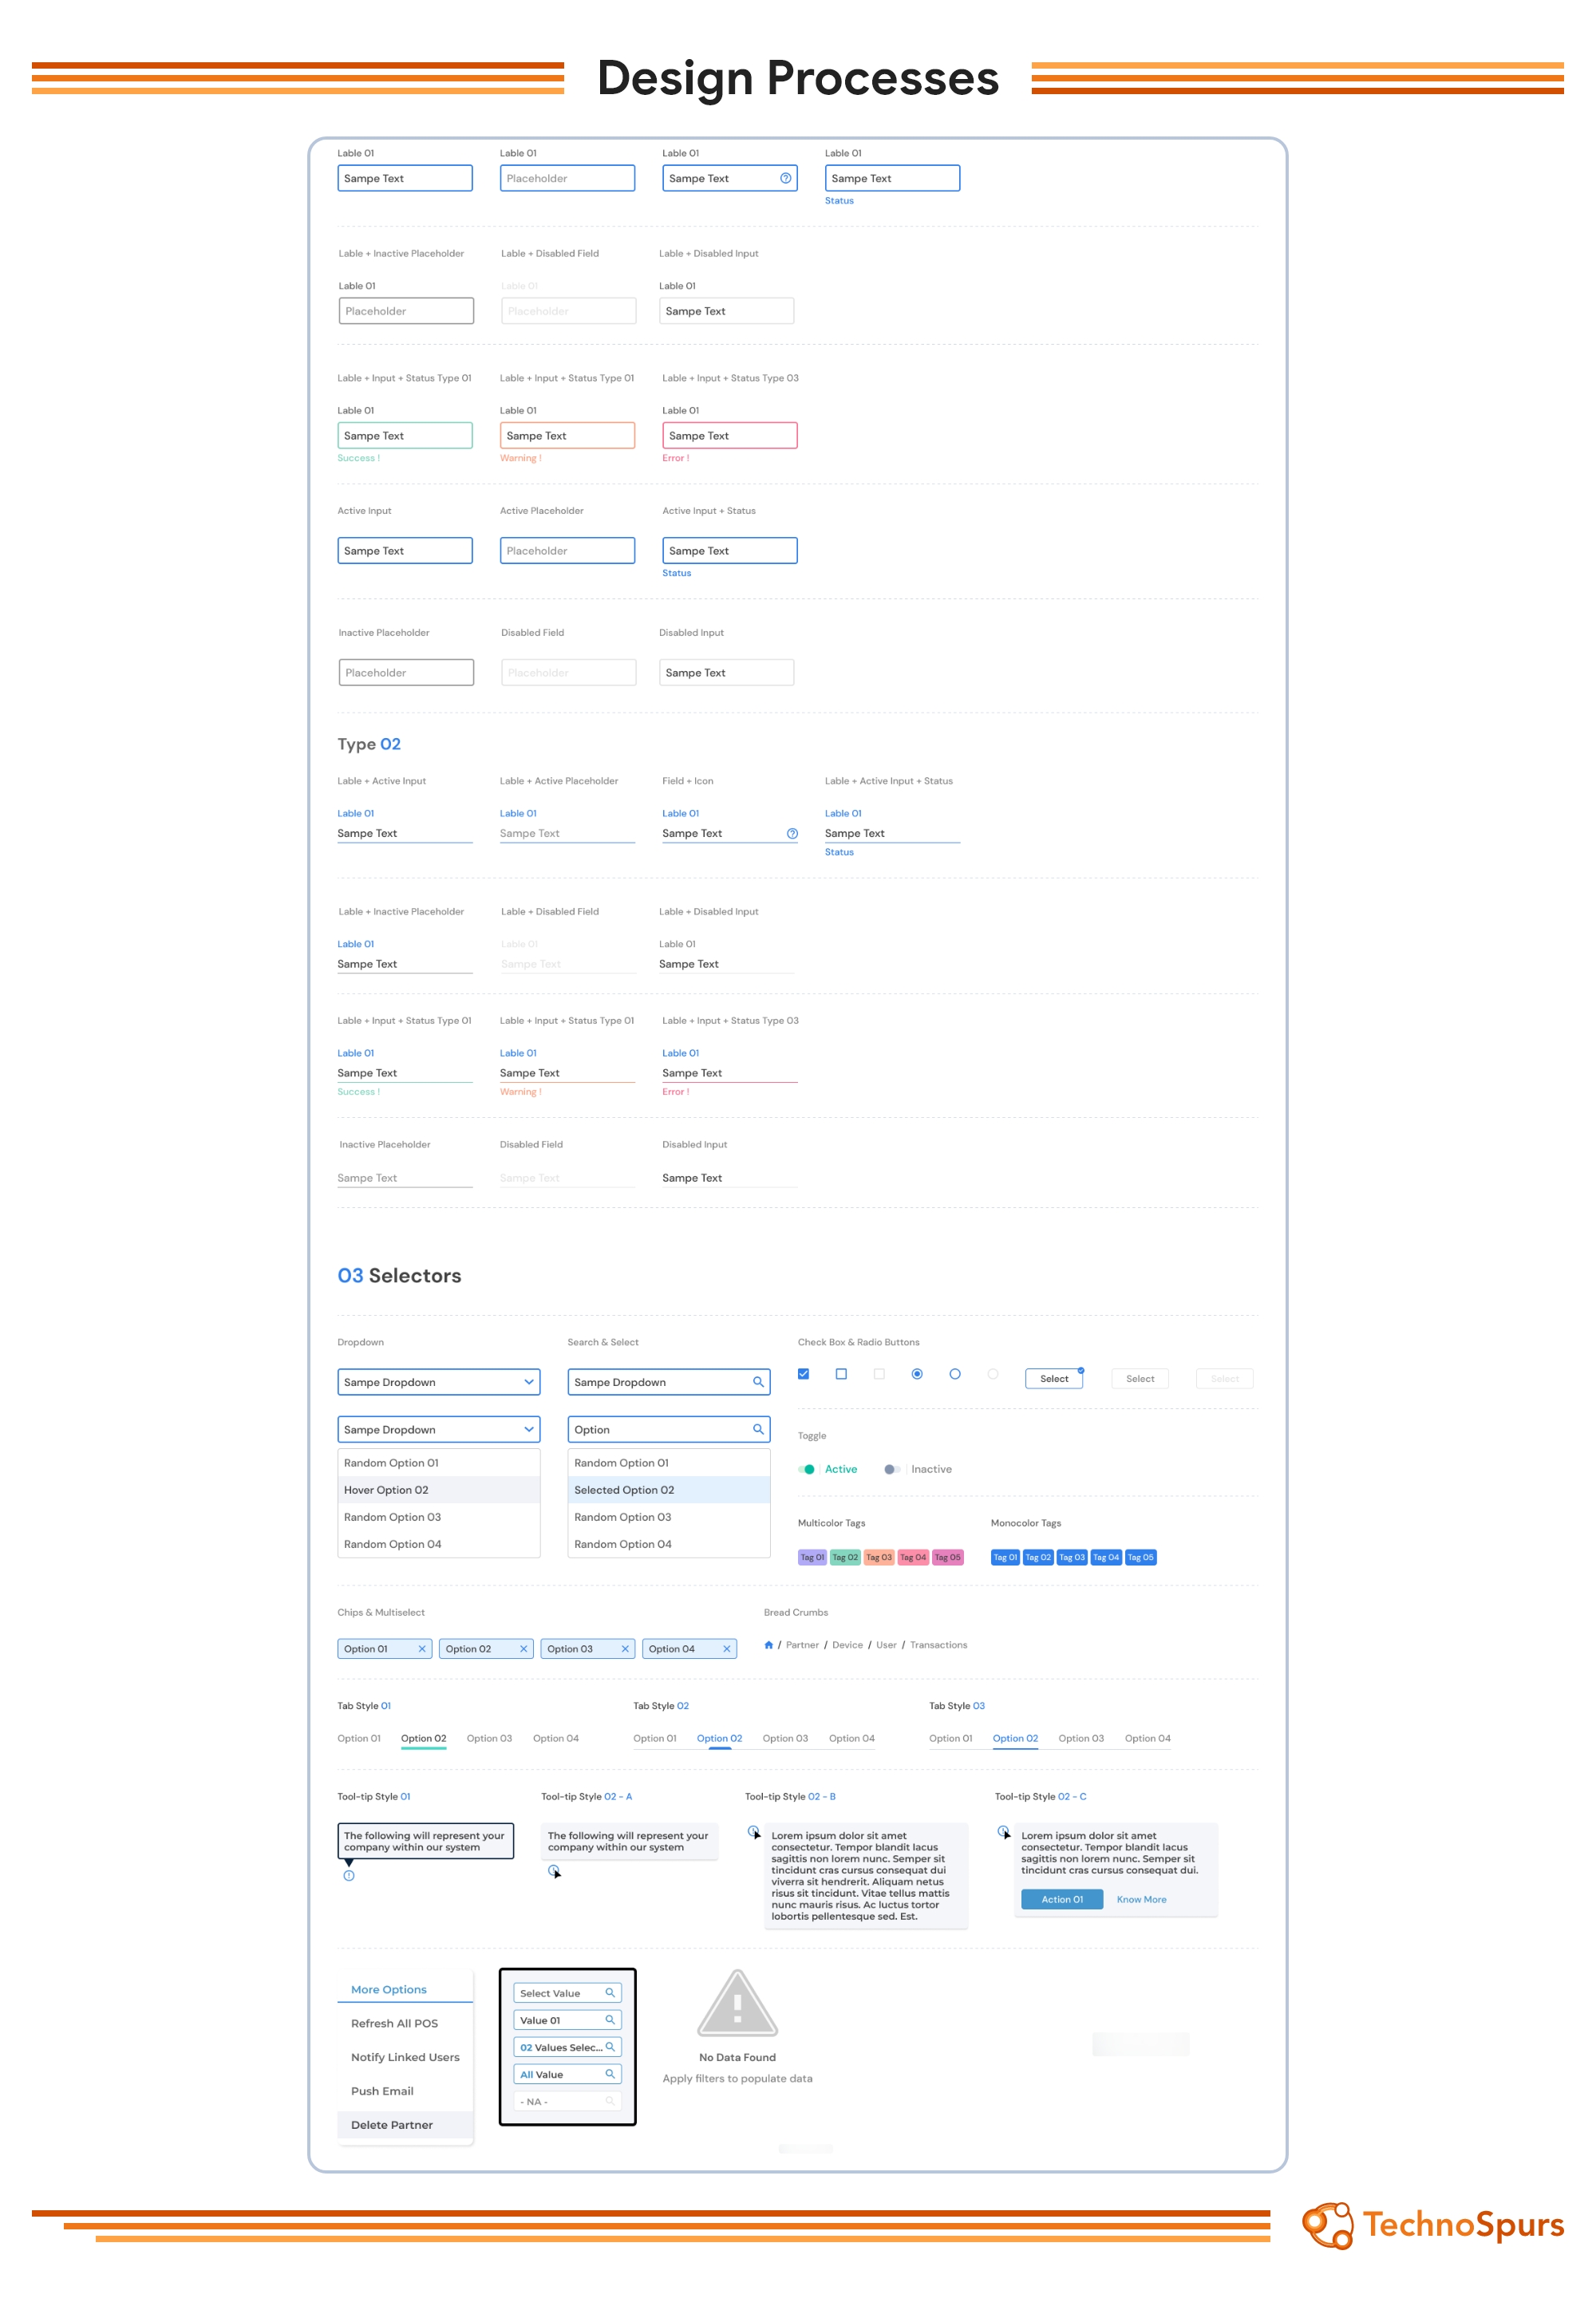This screenshot has width=1596, height=2298.
Task: Click the search icon in the Value 01 filter
Action: coord(610,2020)
